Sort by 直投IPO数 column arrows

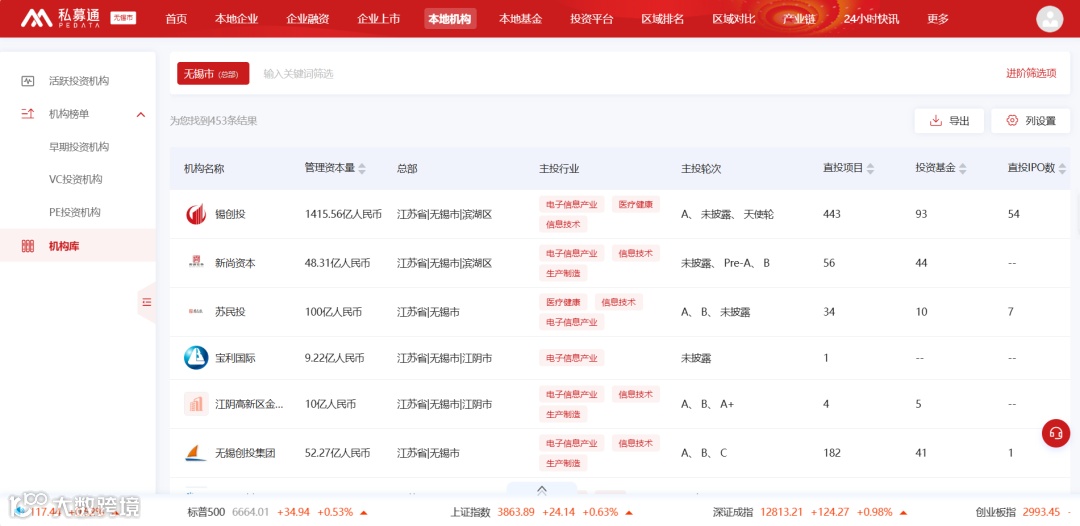[x=1063, y=169]
